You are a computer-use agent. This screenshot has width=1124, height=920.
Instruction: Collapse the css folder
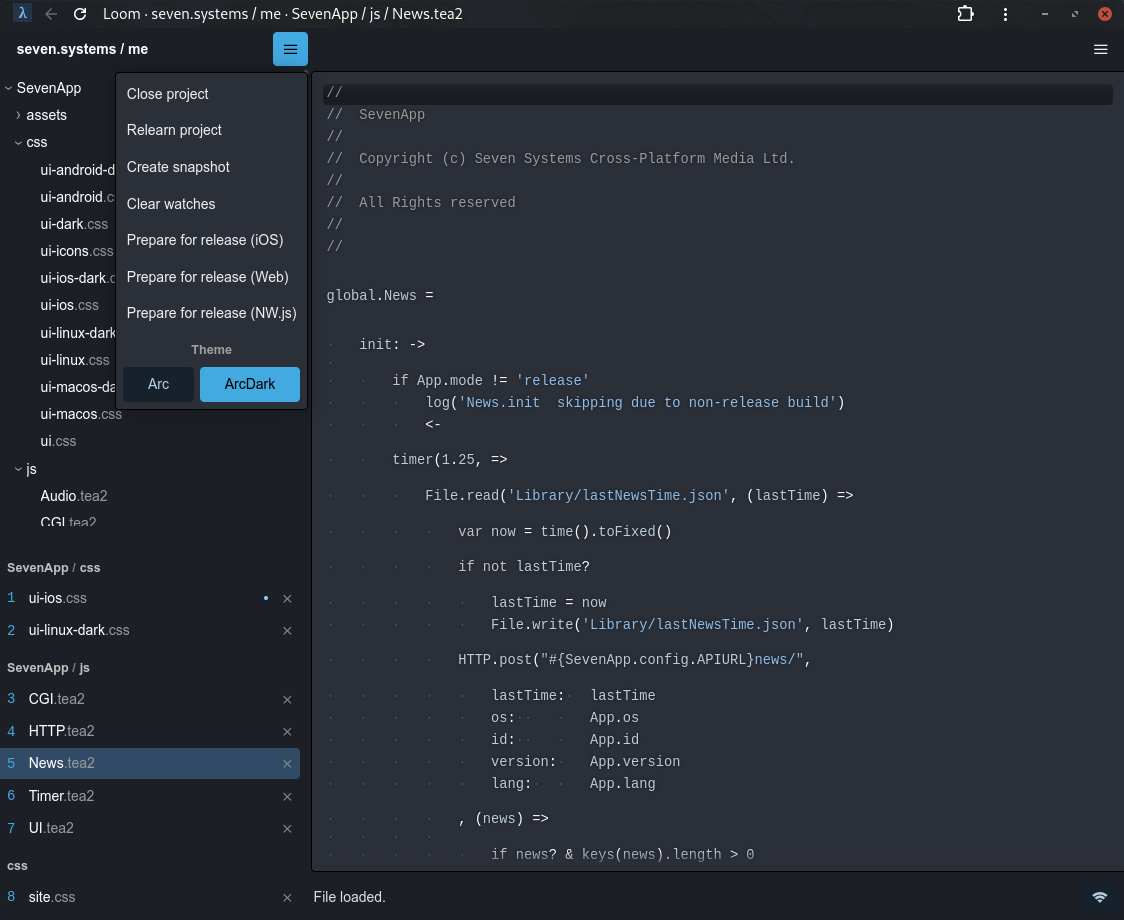[19, 143]
